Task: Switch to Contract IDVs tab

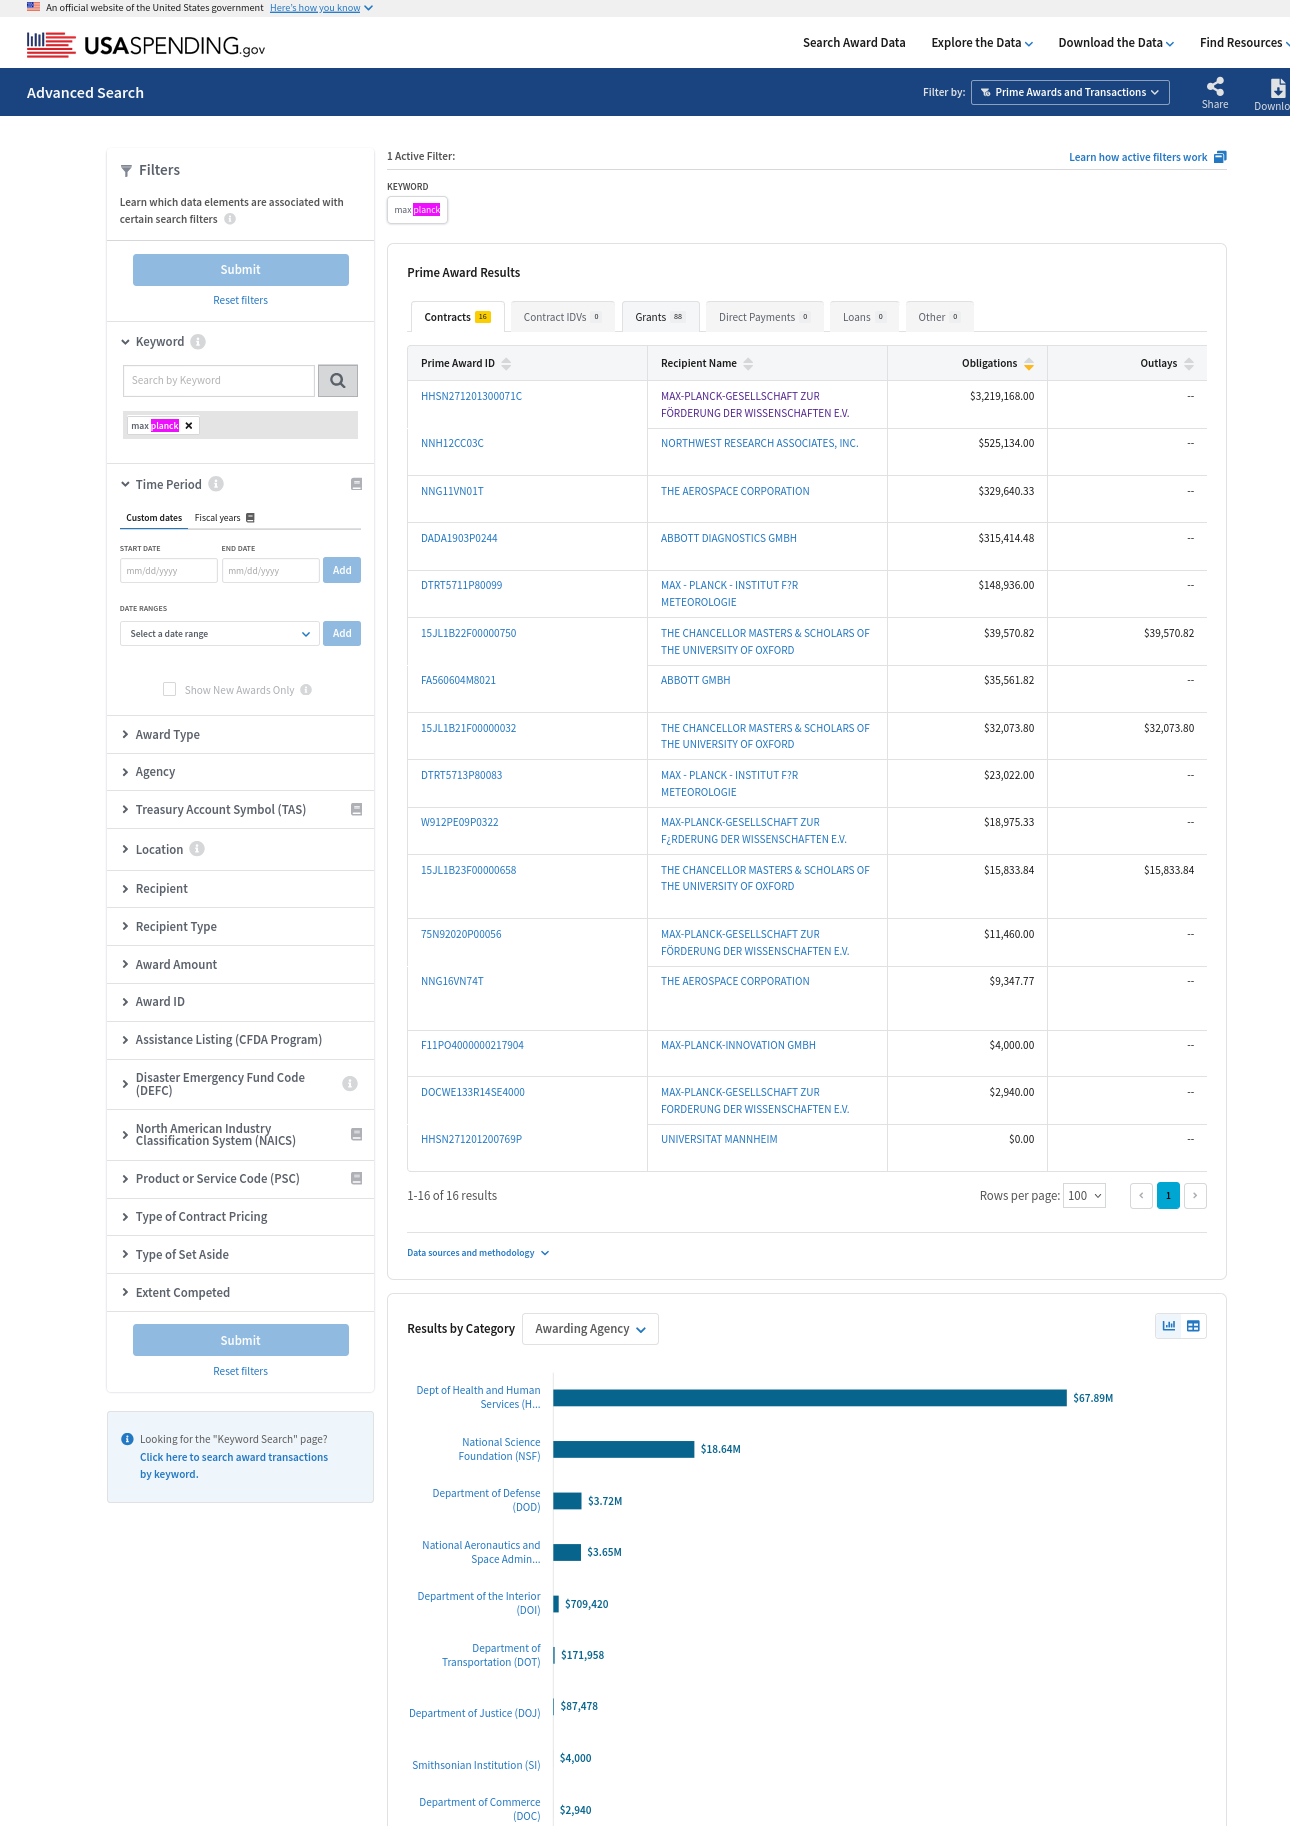Action: point(562,317)
